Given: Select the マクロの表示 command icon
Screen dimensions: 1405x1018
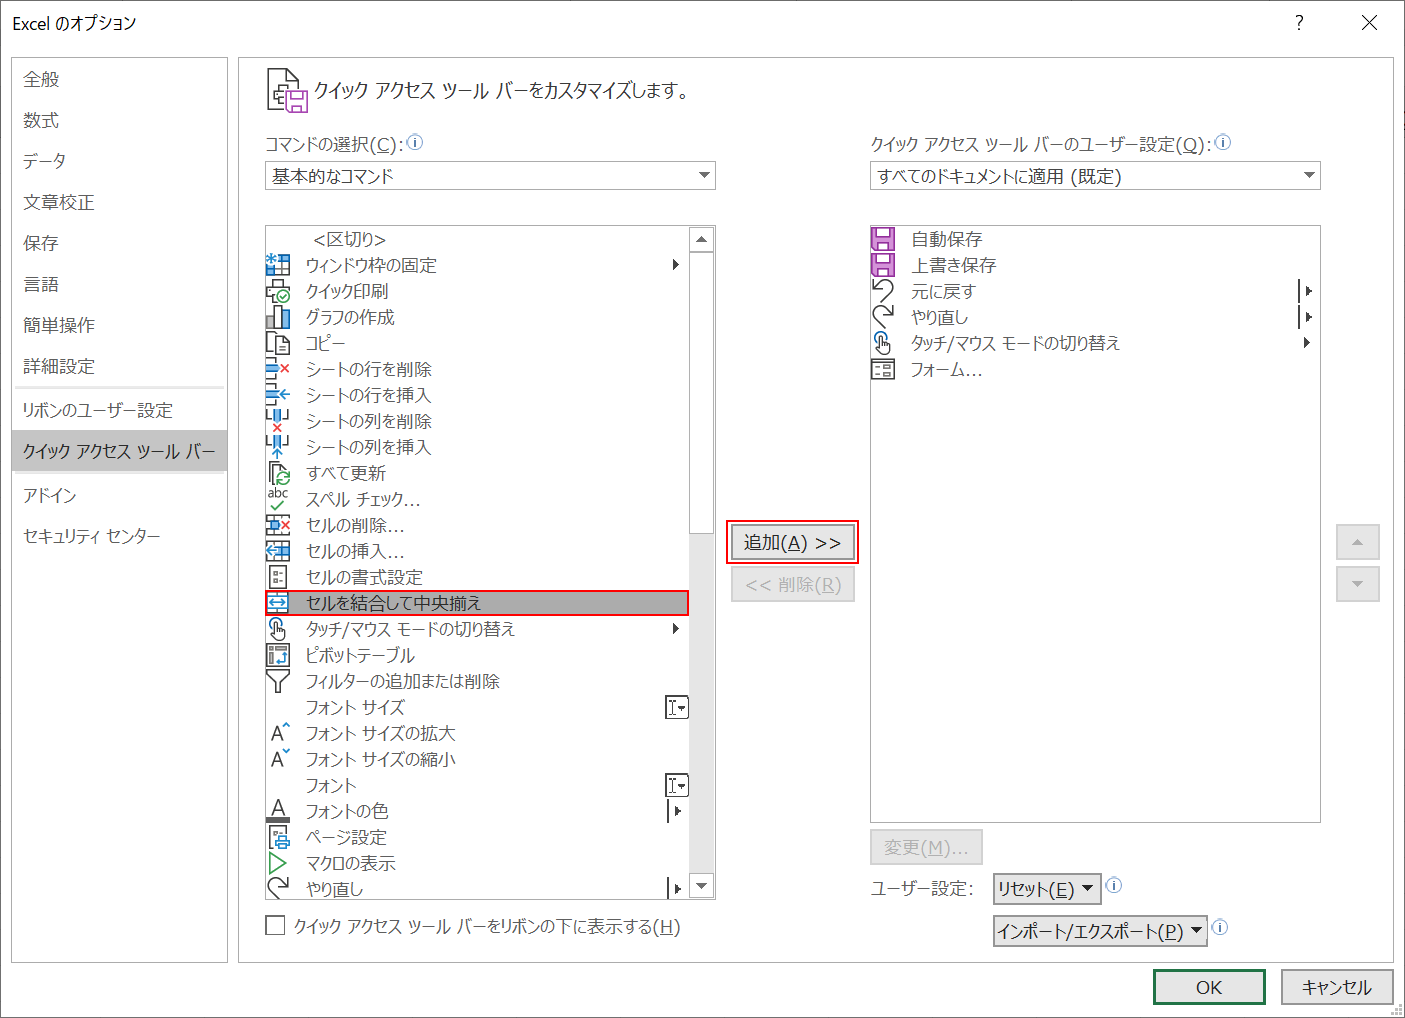Looking at the screenshot, I should tap(278, 863).
